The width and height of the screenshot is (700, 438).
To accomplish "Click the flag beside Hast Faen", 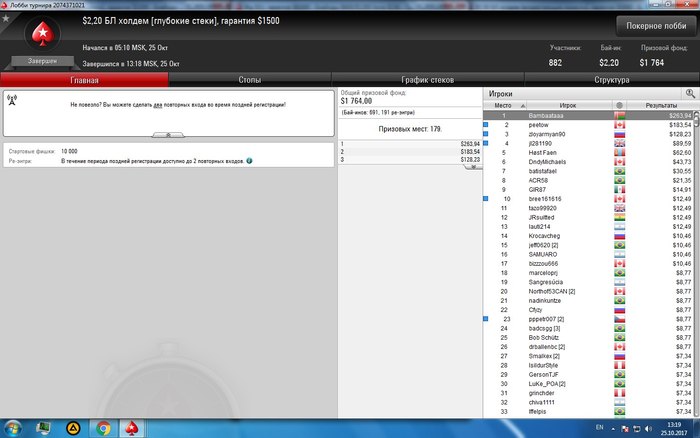I will 619,153.
